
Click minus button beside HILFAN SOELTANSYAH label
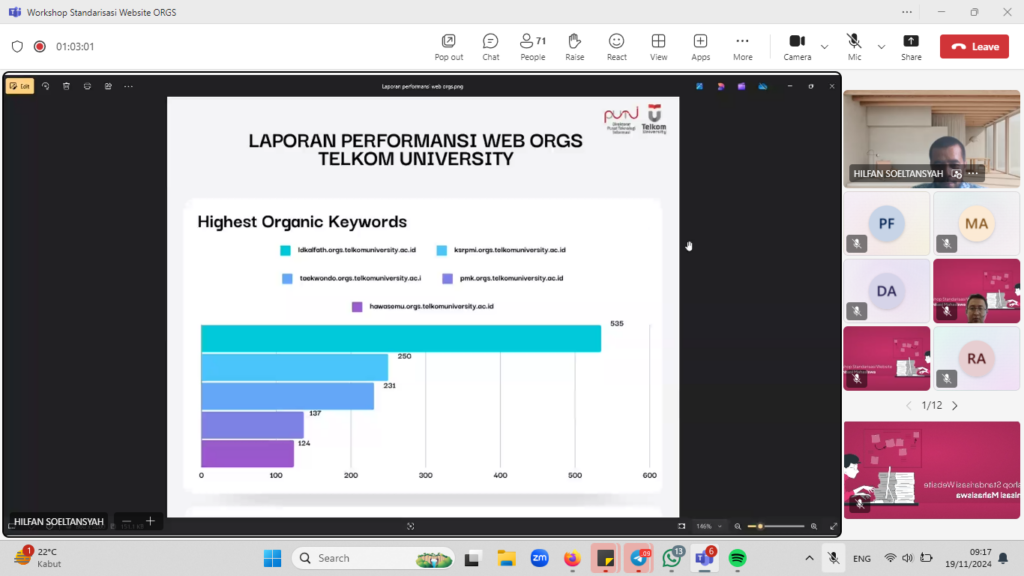coord(127,521)
